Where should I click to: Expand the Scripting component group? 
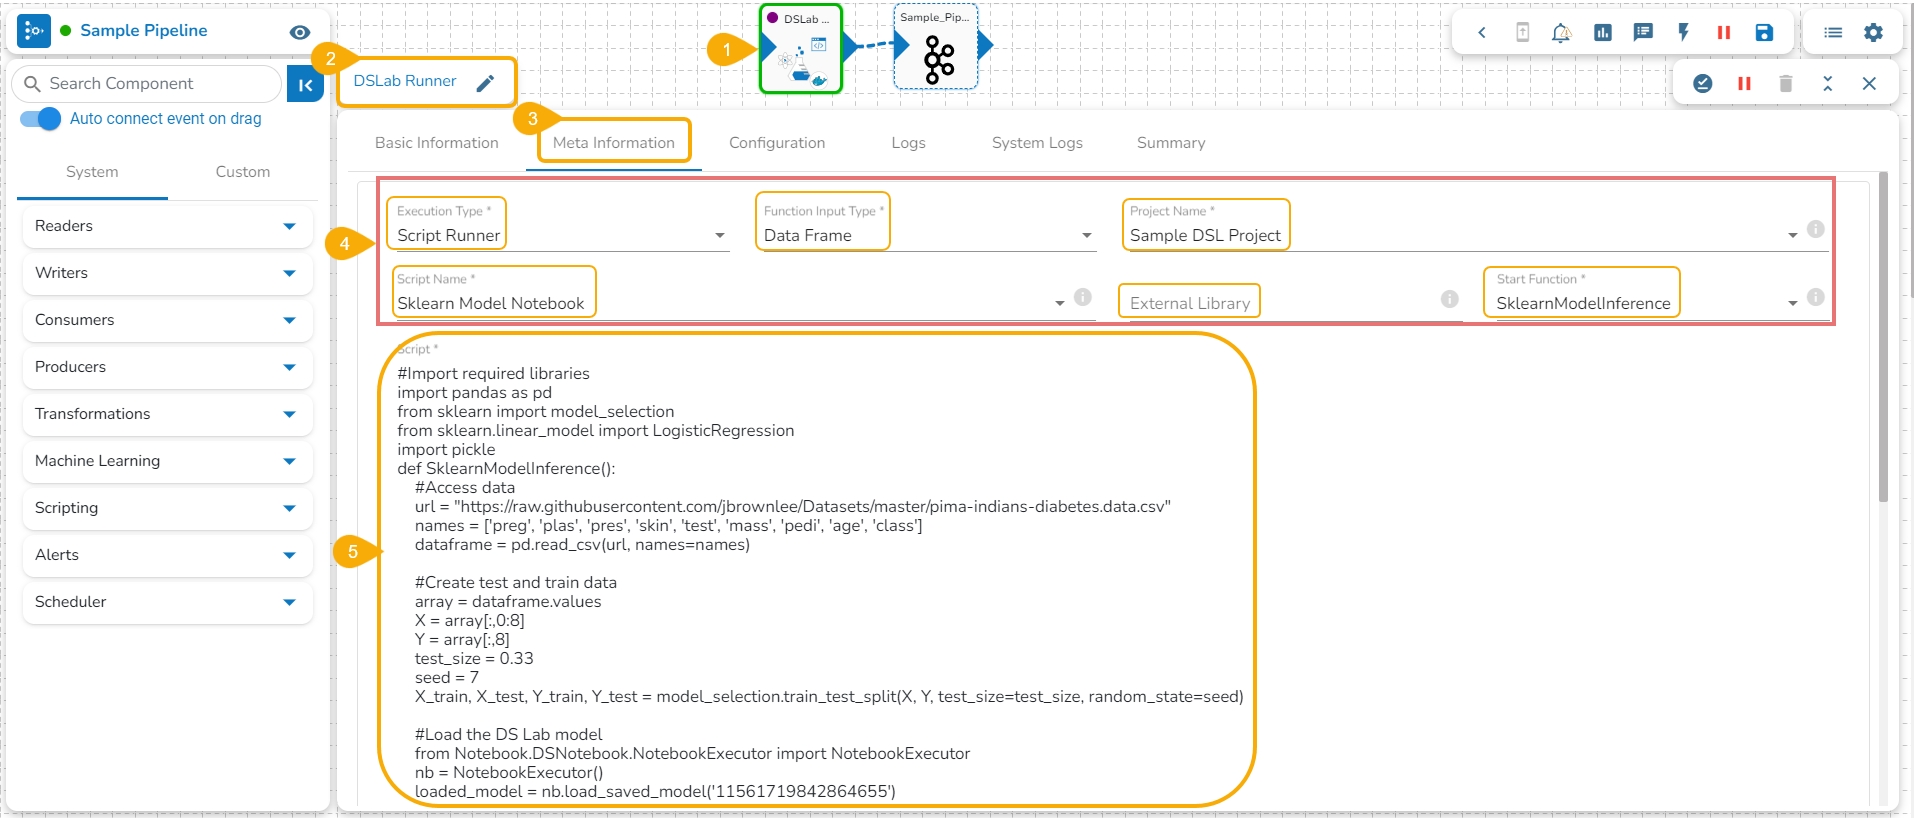[167, 508]
